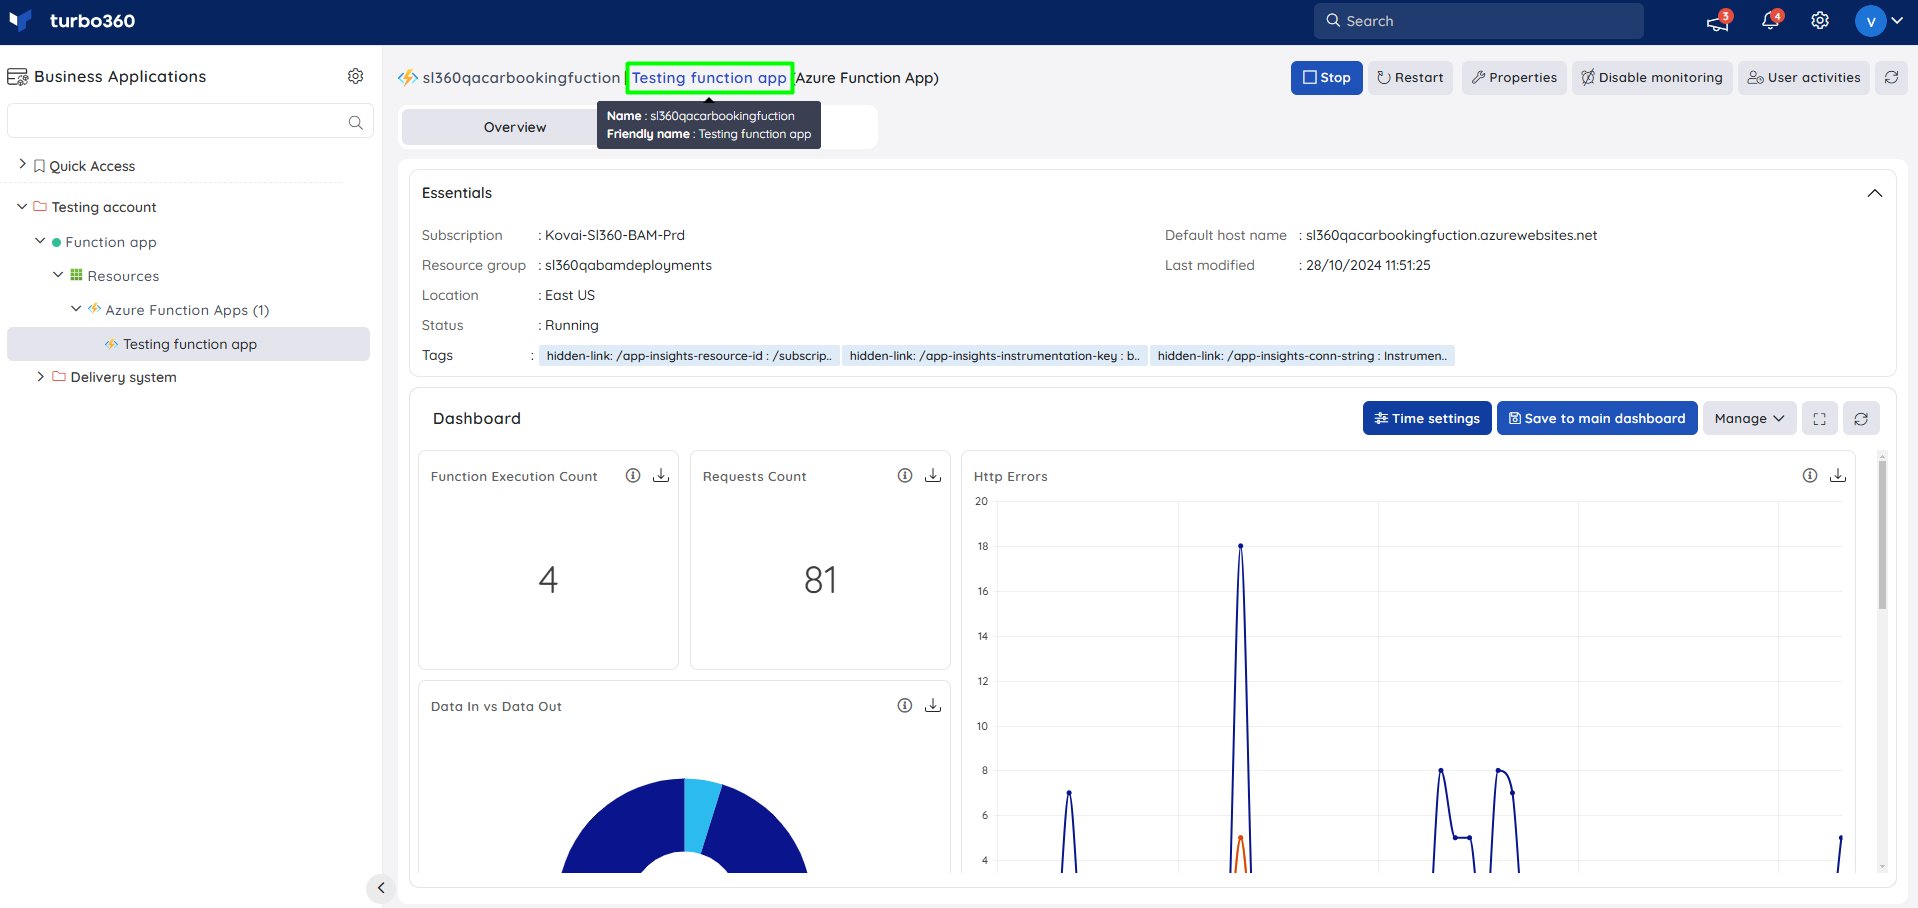
Task: Switch to the Overview tab
Action: click(515, 127)
